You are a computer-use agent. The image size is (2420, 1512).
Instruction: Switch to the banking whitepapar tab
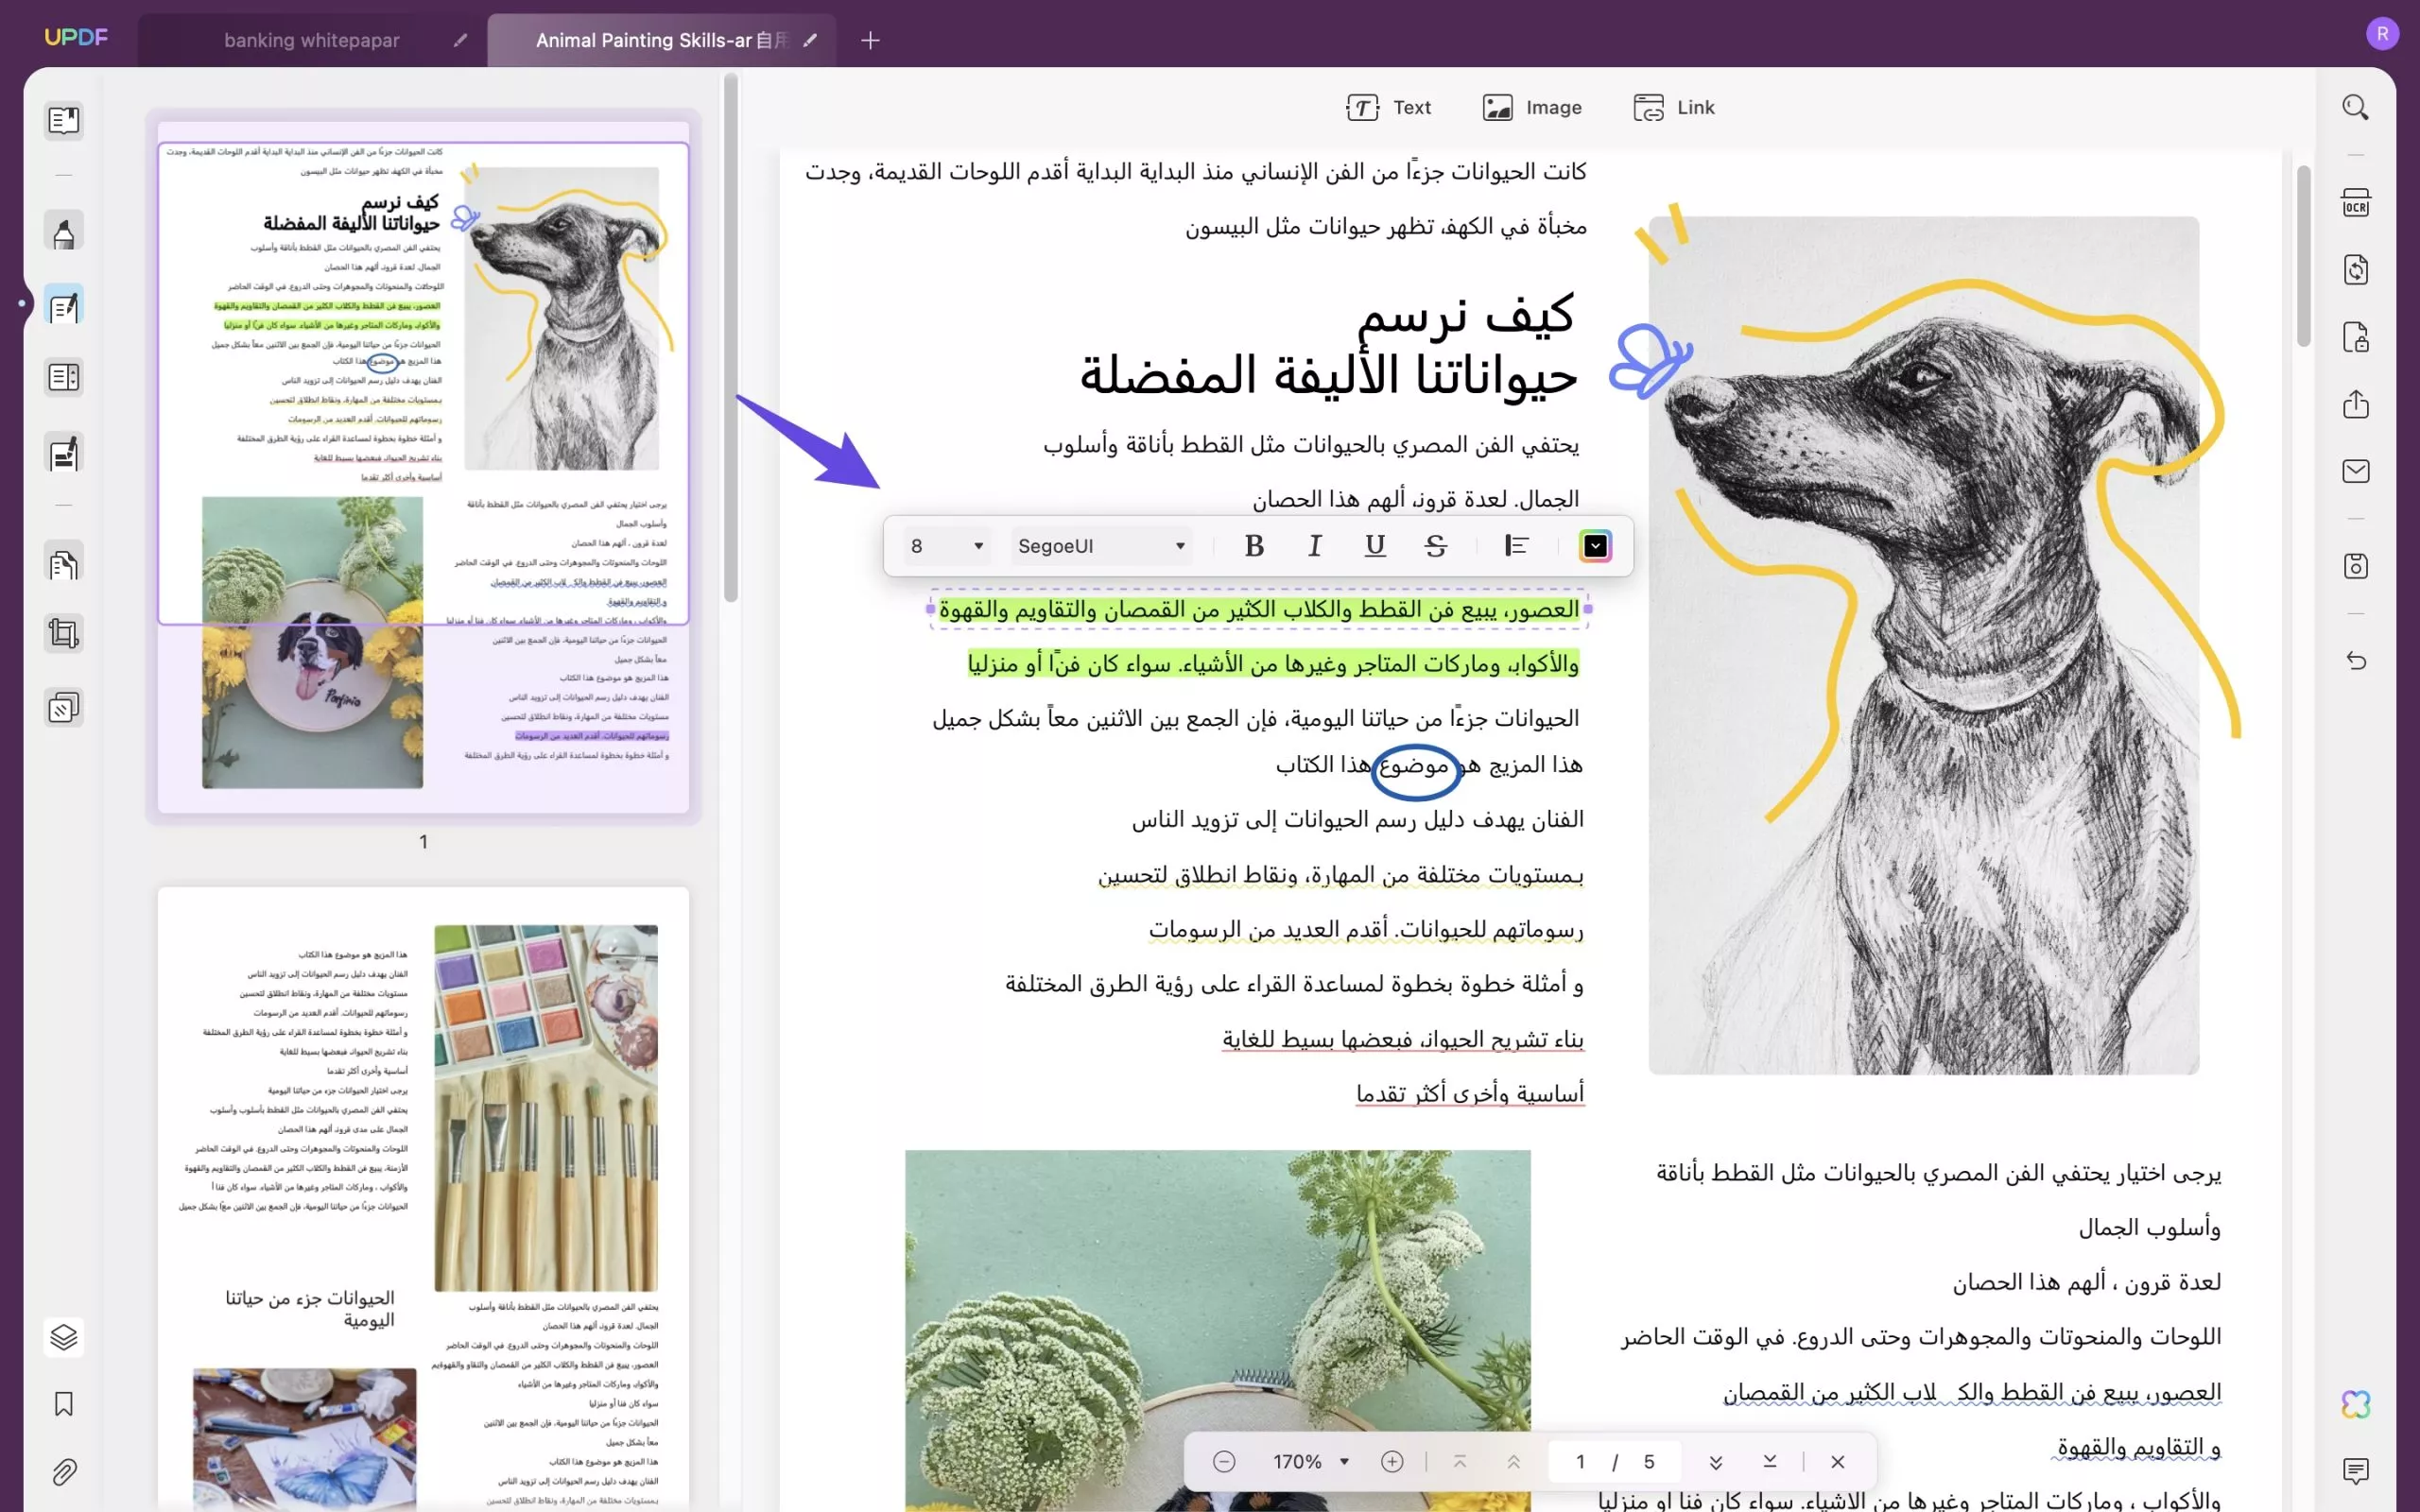312,40
